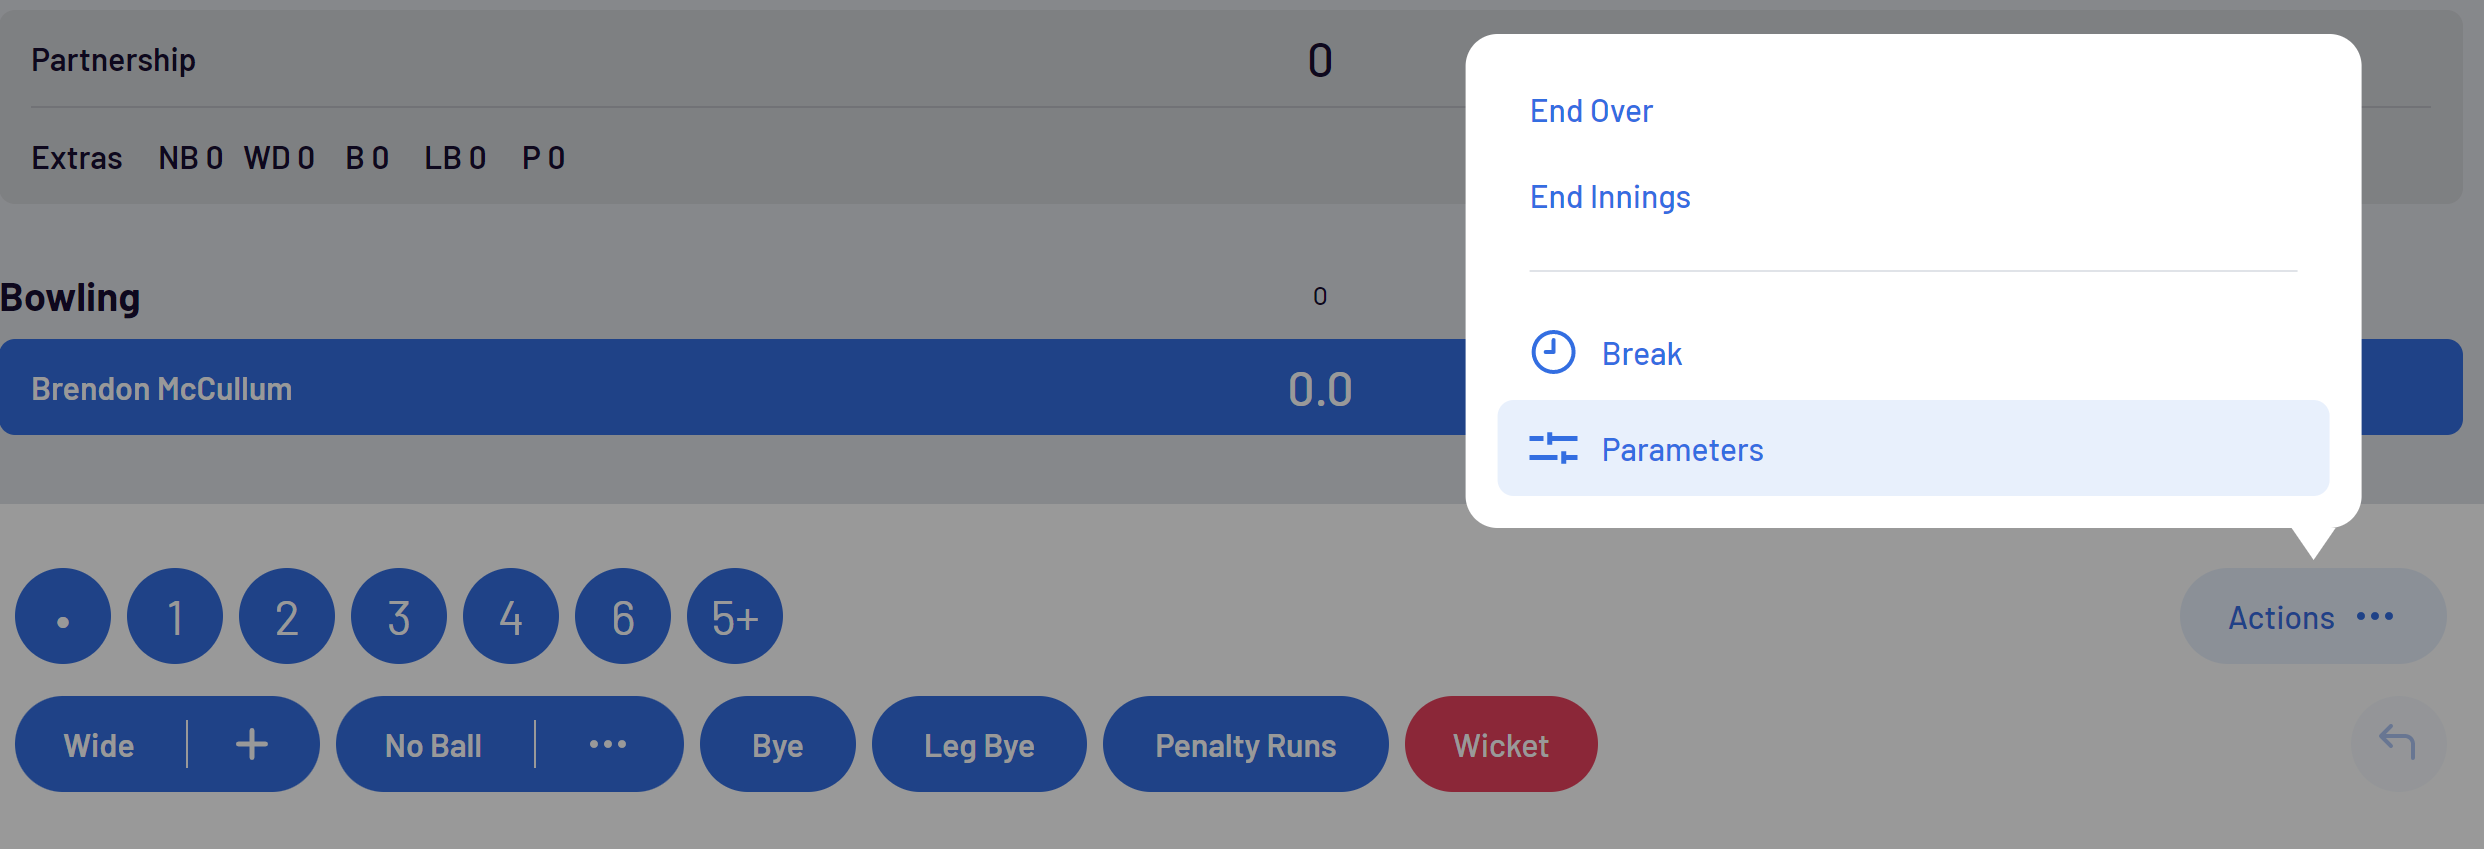
Task: Score a dot ball
Action: (x=63, y=617)
